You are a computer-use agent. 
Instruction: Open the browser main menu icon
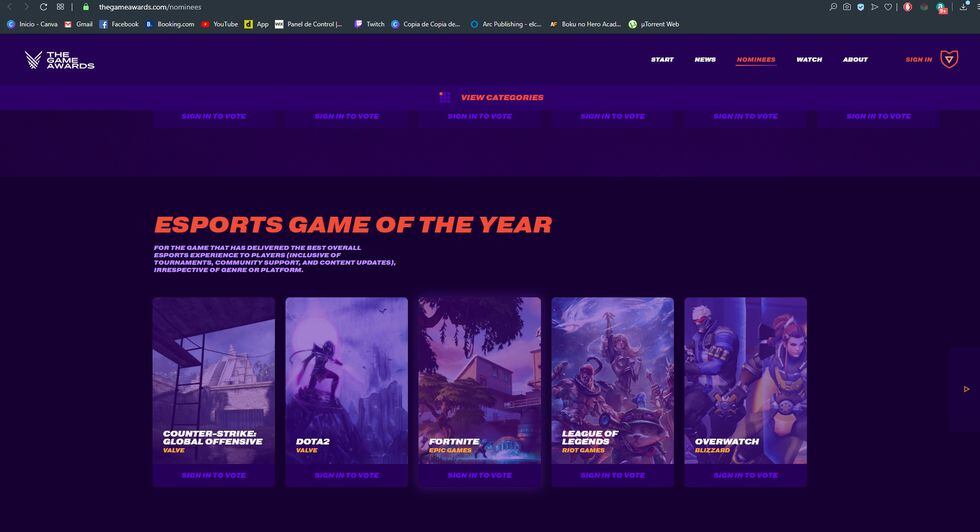tap(976, 7)
